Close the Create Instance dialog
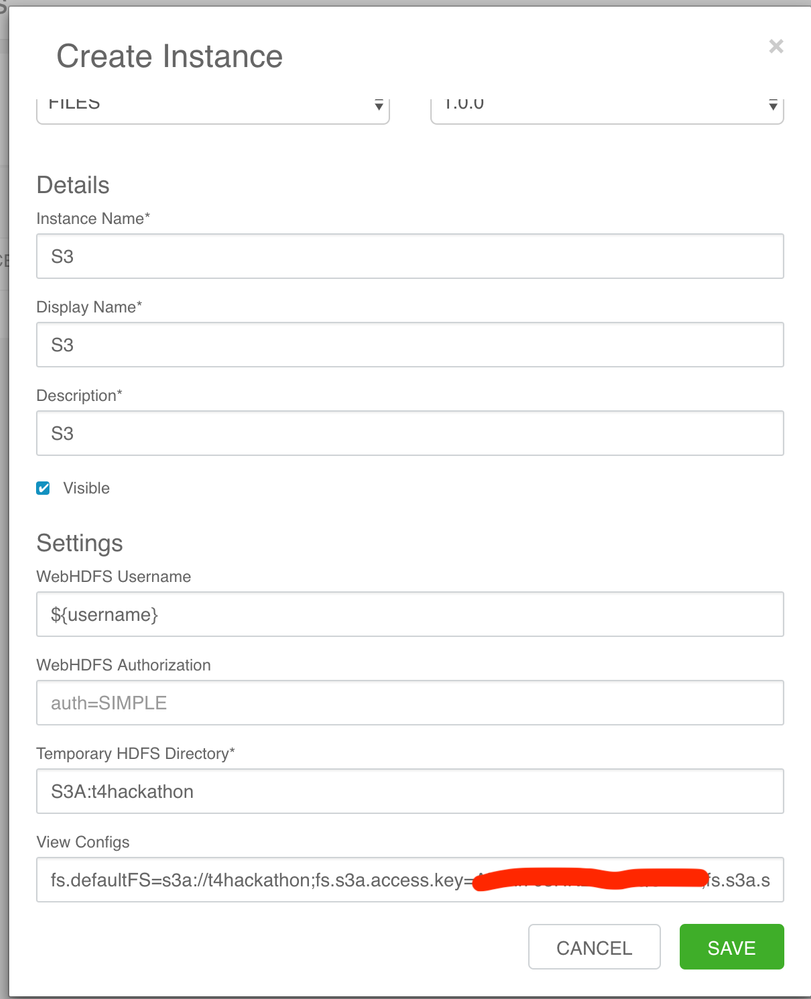The width and height of the screenshot is (811, 999). pos(776,46)
